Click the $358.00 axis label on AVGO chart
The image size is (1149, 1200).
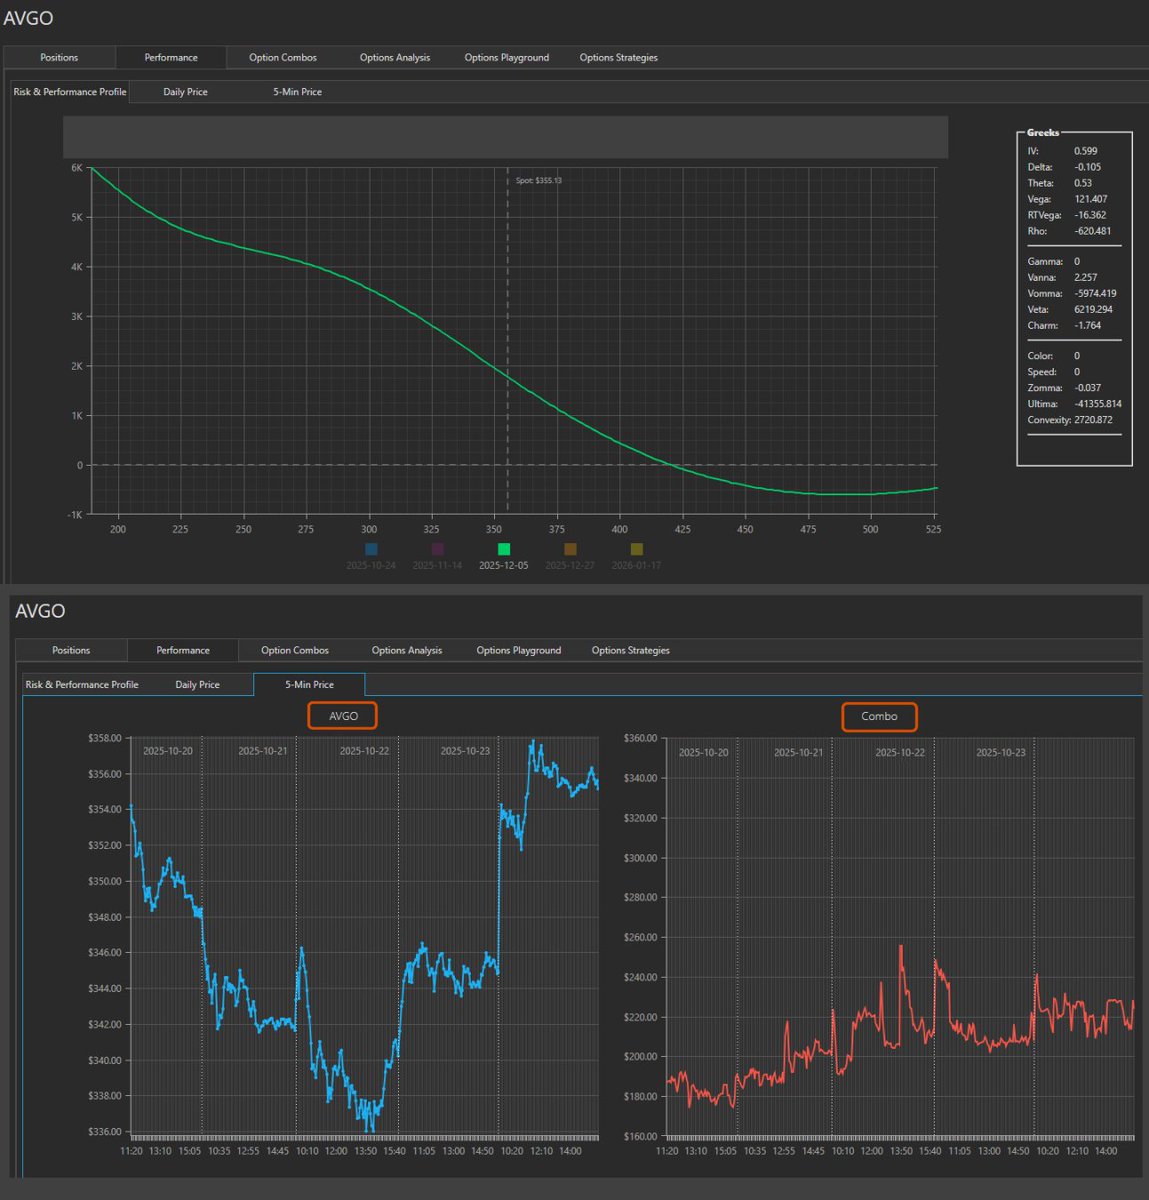[105, 738]
